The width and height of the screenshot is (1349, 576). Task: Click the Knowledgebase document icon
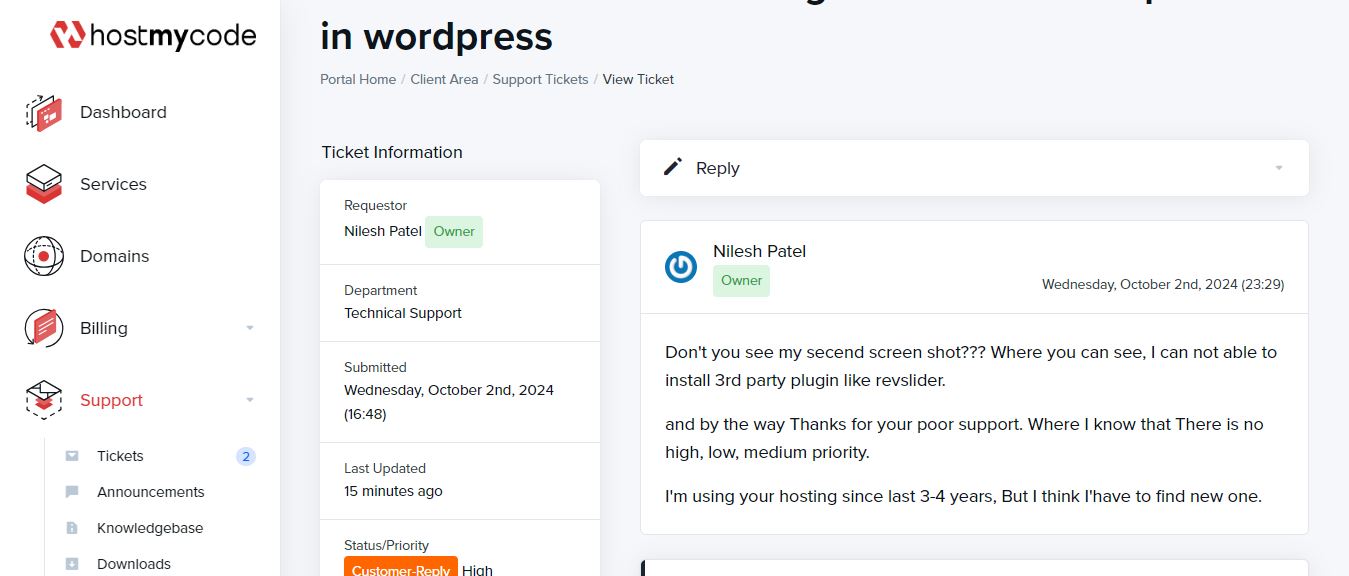(72, 527)
